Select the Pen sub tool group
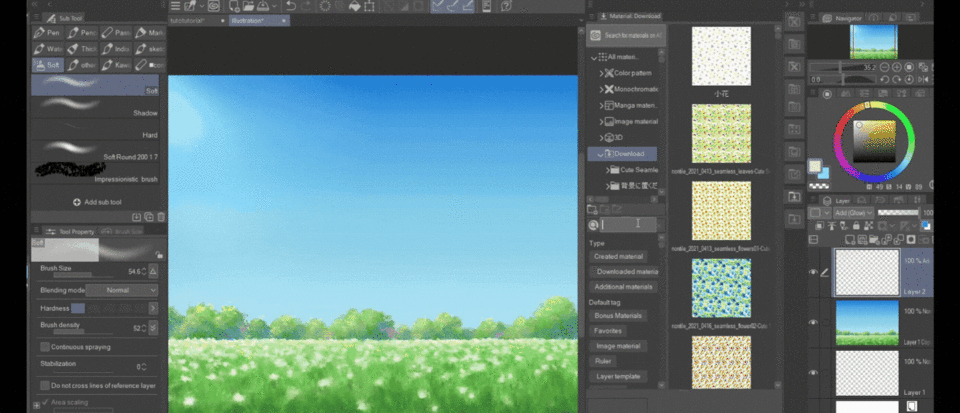The height and width of the screenshot is (413, 960). [47, 32]
